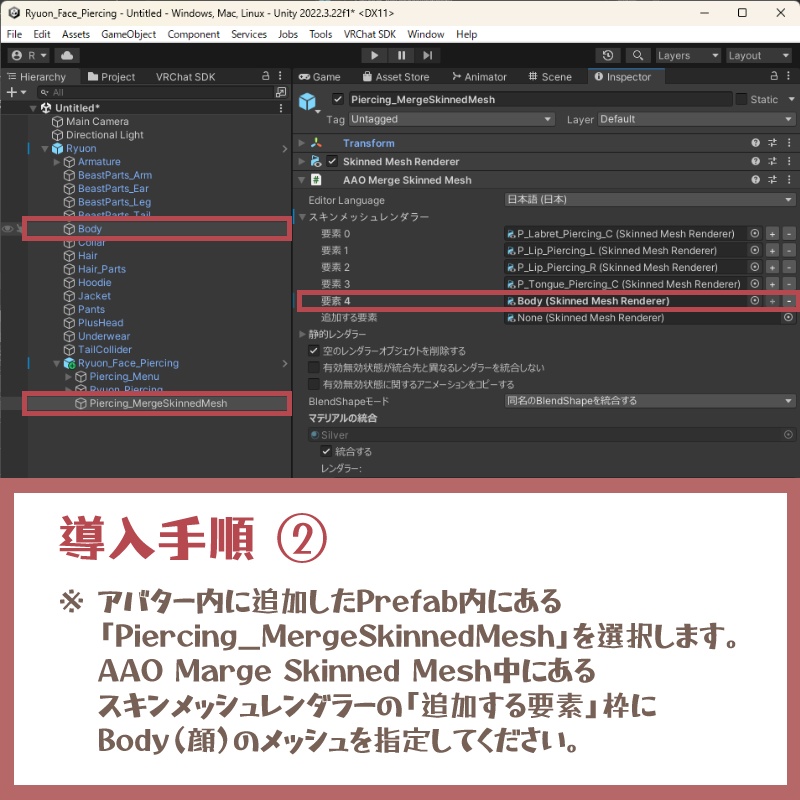
Task: Select Hoodie object in Hierarchy
Action: tap(94, 282)
